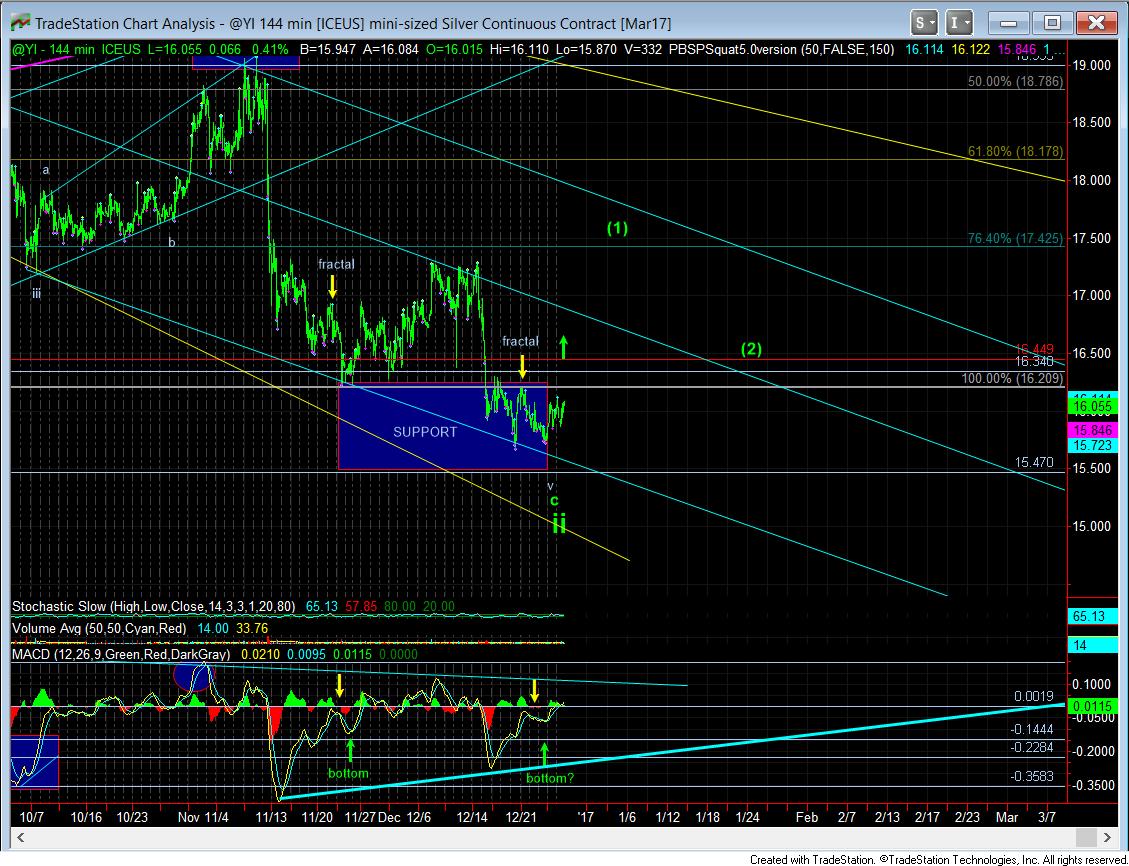Click the -0.3583 MACD level label

[x=1033, y=776]
